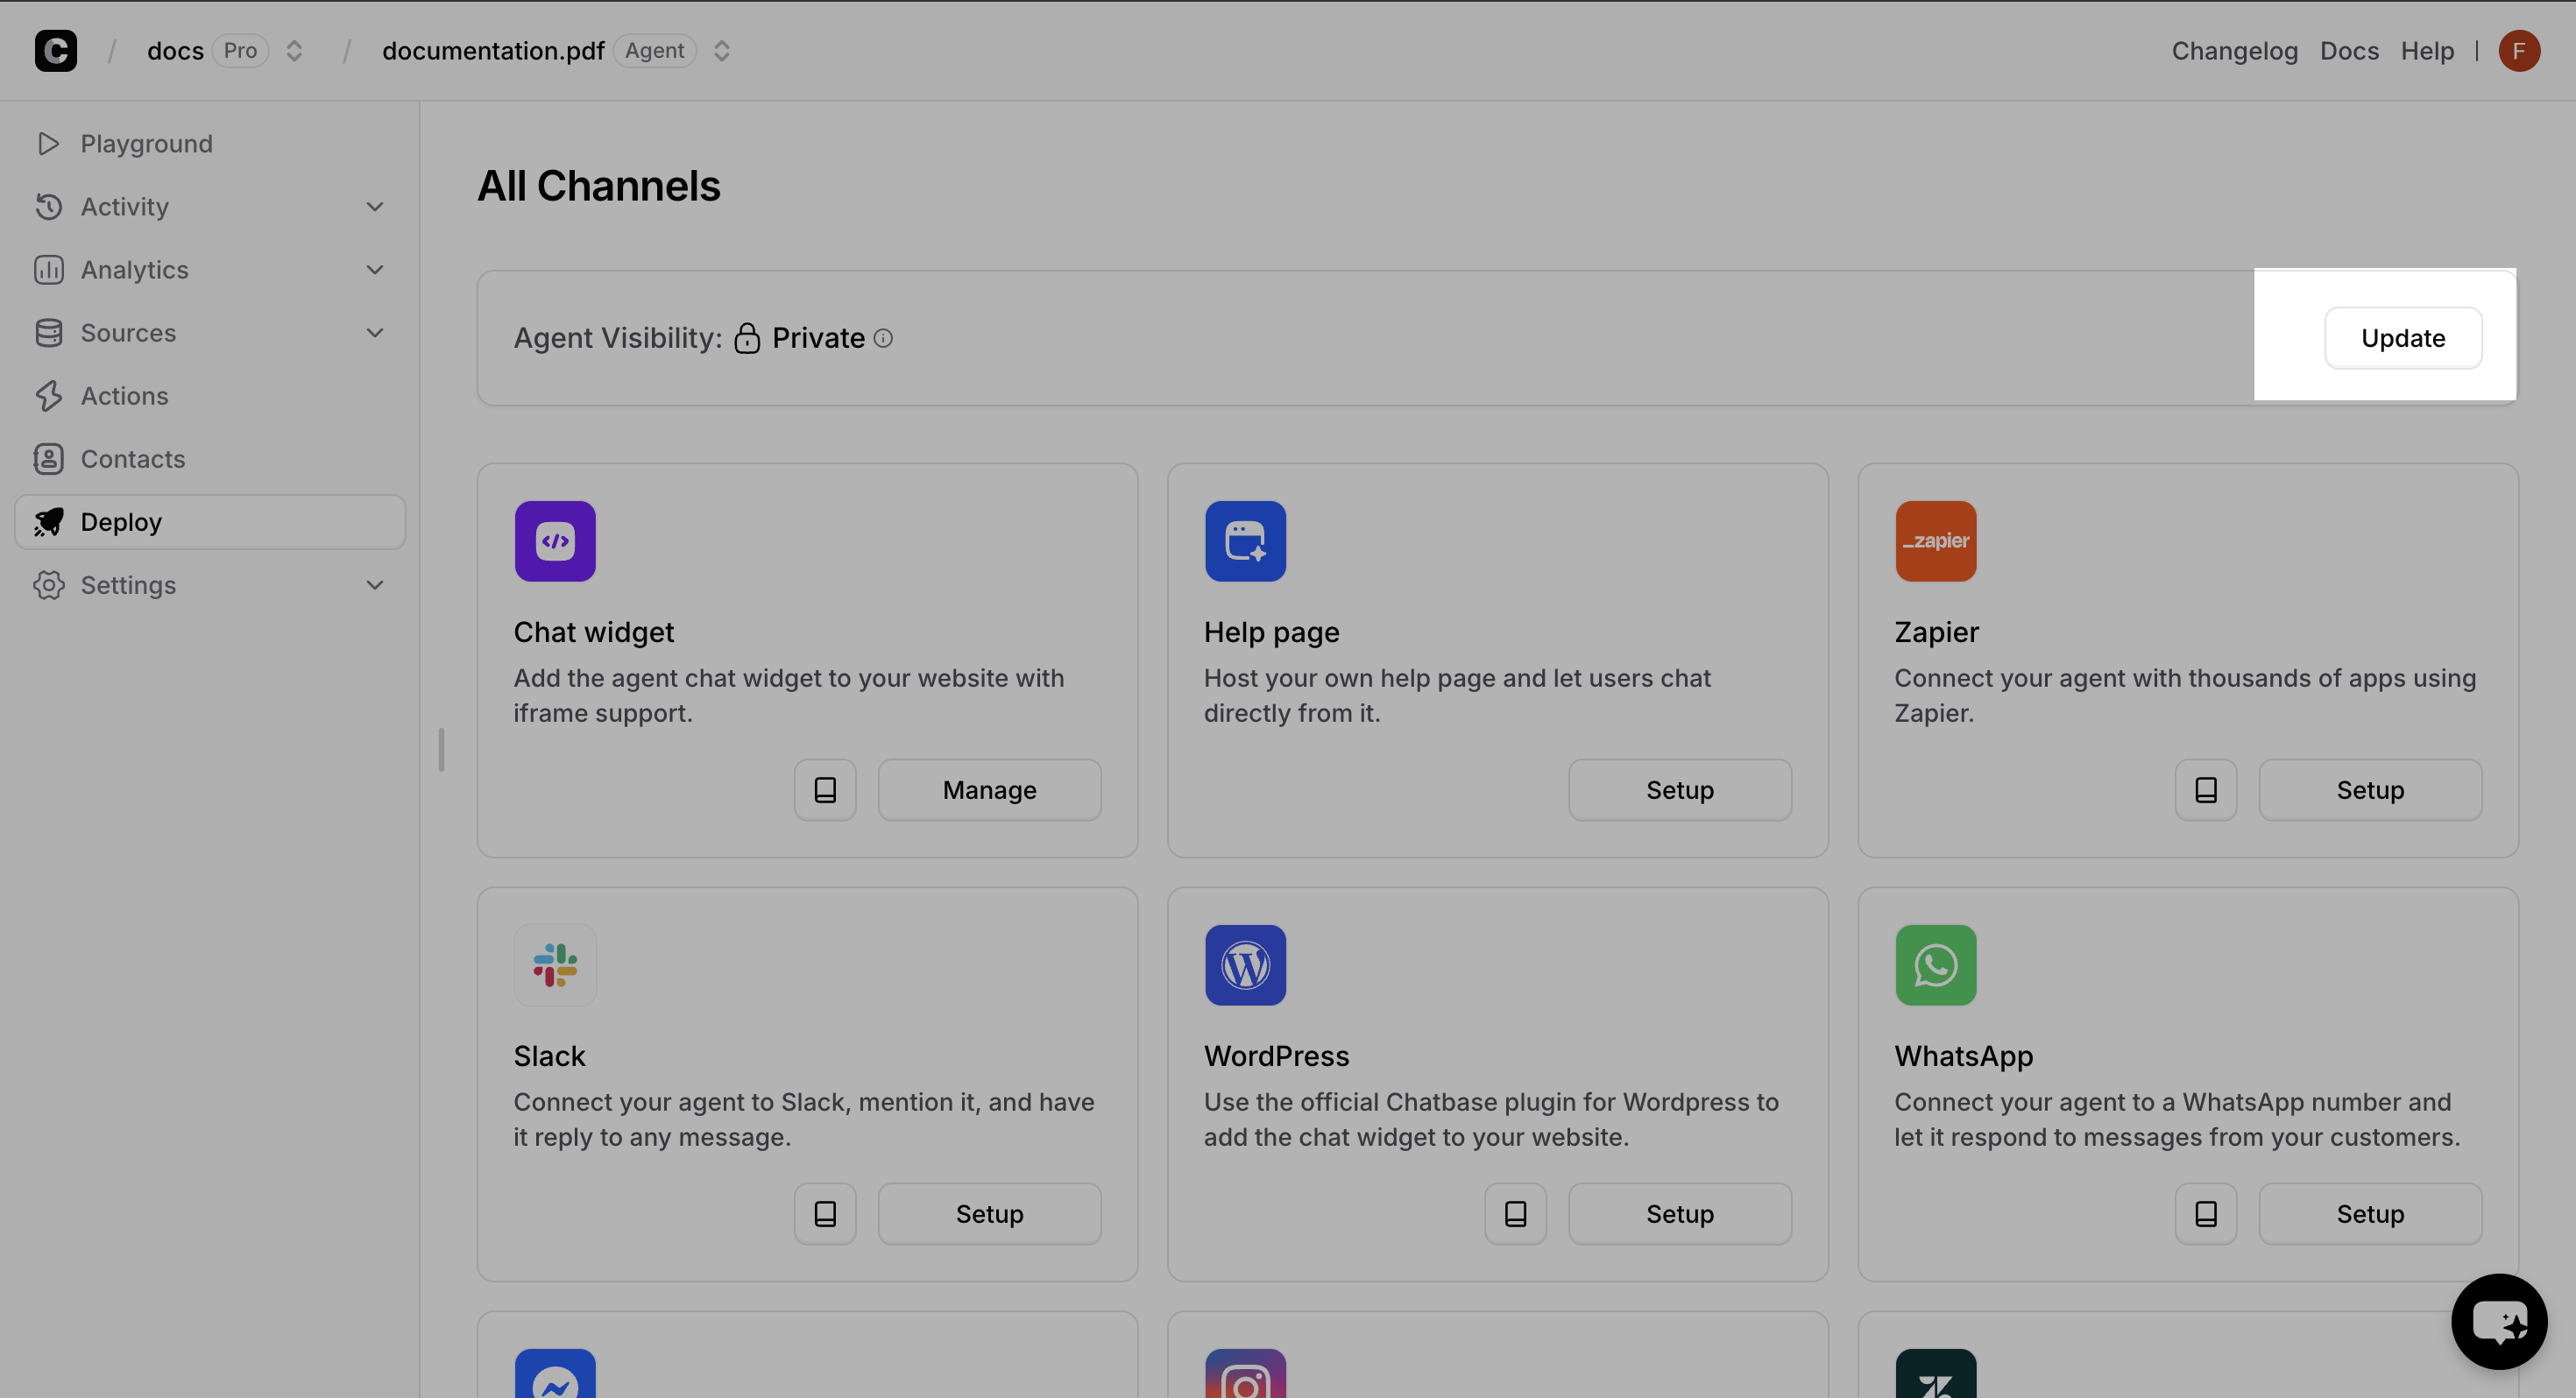
Task: Open the WhatsApp guide book icon
Action: coord(2205,1214)
